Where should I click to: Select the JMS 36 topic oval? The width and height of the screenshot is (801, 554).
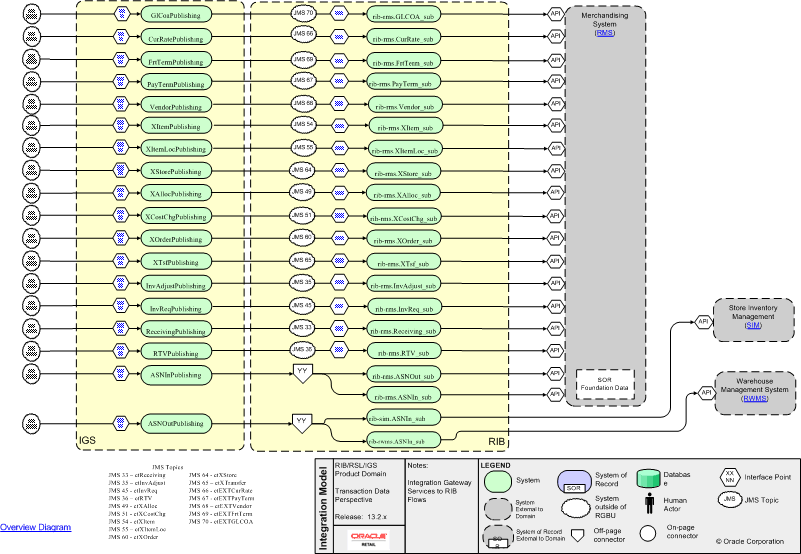(x=302, y=350)
